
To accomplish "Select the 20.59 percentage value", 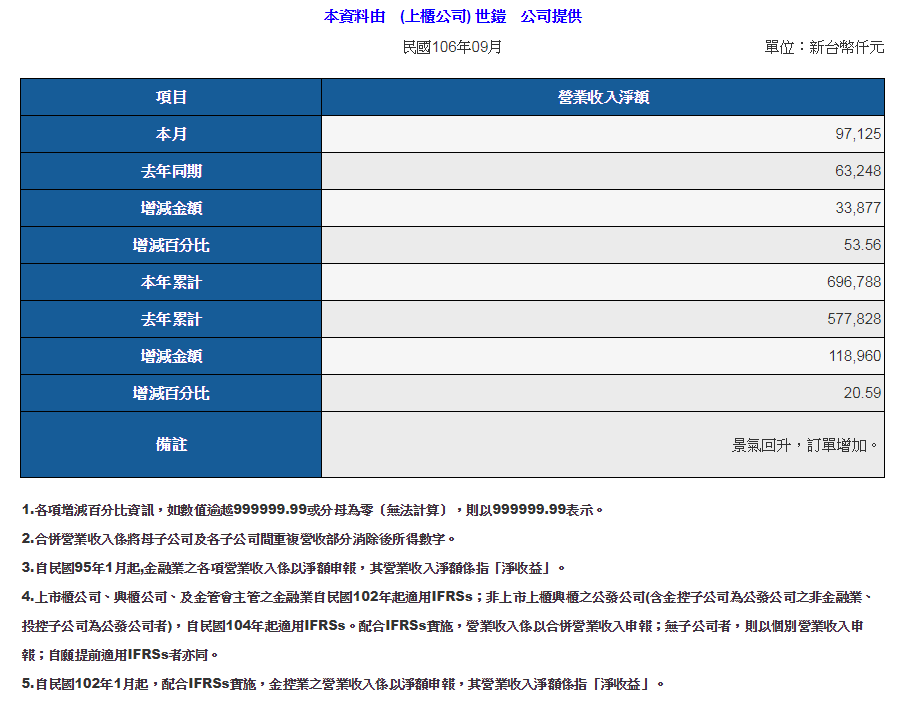I will pos(862,393).
